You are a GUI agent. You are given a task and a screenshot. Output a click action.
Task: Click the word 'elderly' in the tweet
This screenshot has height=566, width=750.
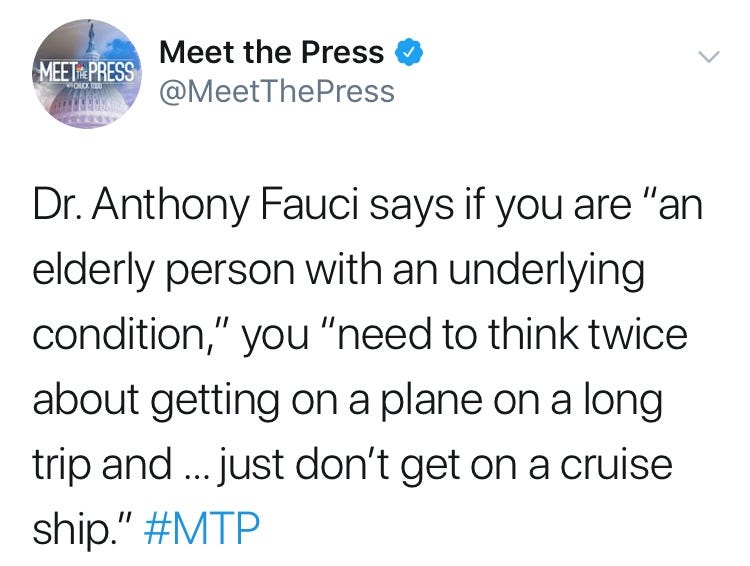click(x=93, y=272)
